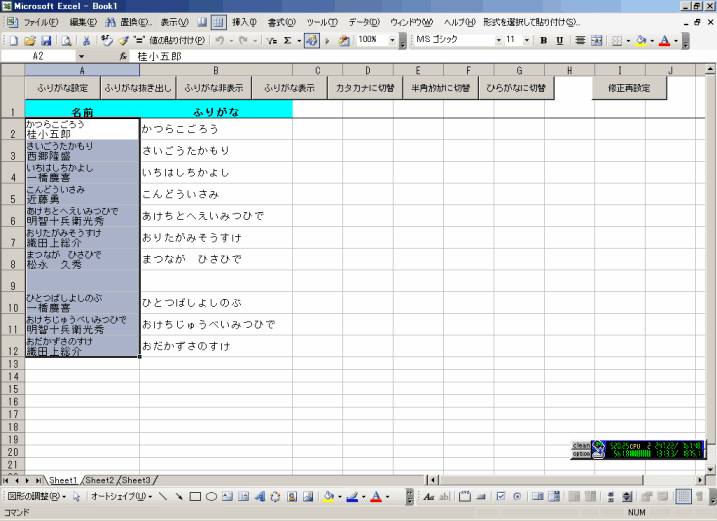Open a file with the Open folder icon

[x=30, y=41]
